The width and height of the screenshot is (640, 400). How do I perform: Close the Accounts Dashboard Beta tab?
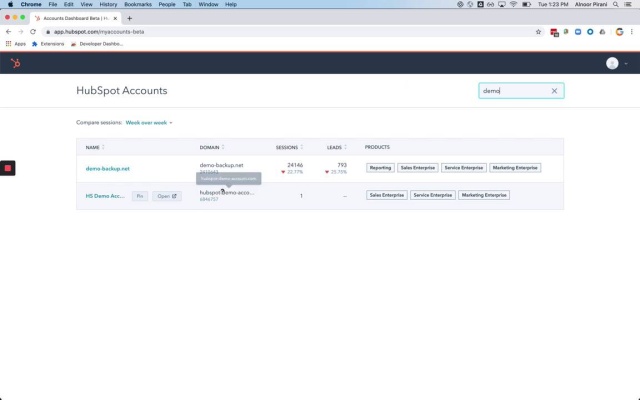(115, 18)
